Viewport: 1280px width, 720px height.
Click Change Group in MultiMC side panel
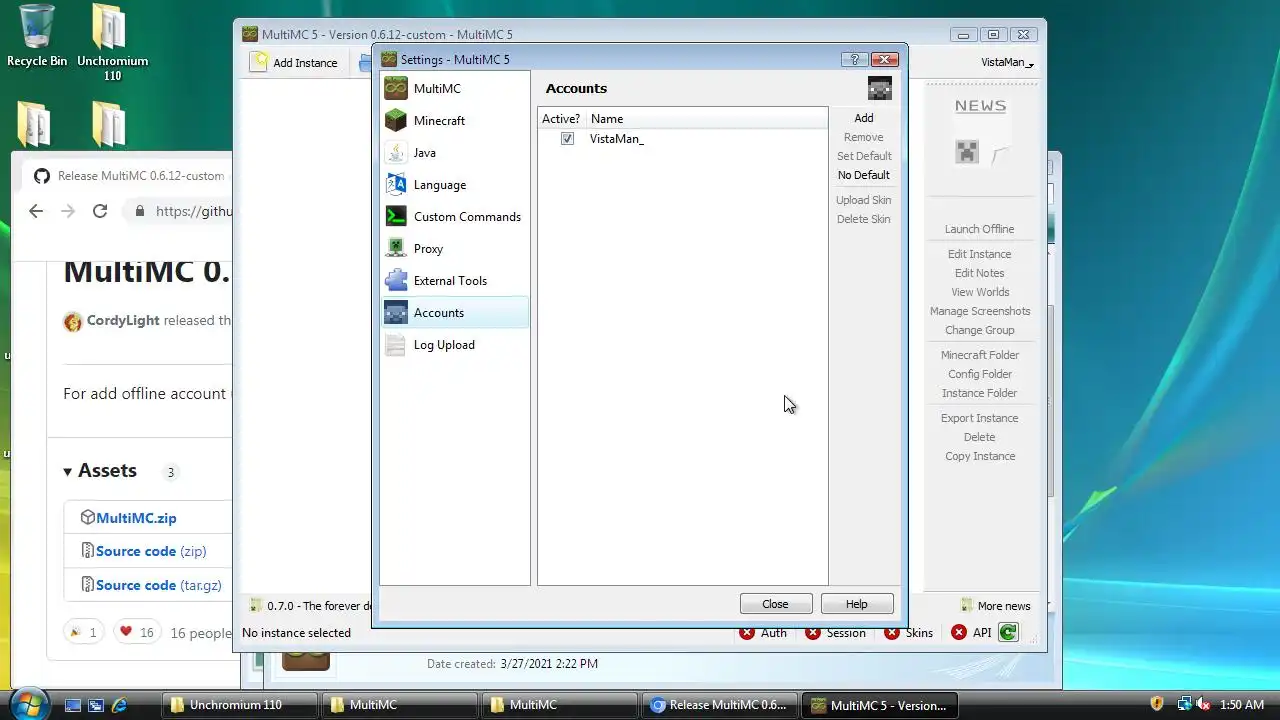[980, 330]
